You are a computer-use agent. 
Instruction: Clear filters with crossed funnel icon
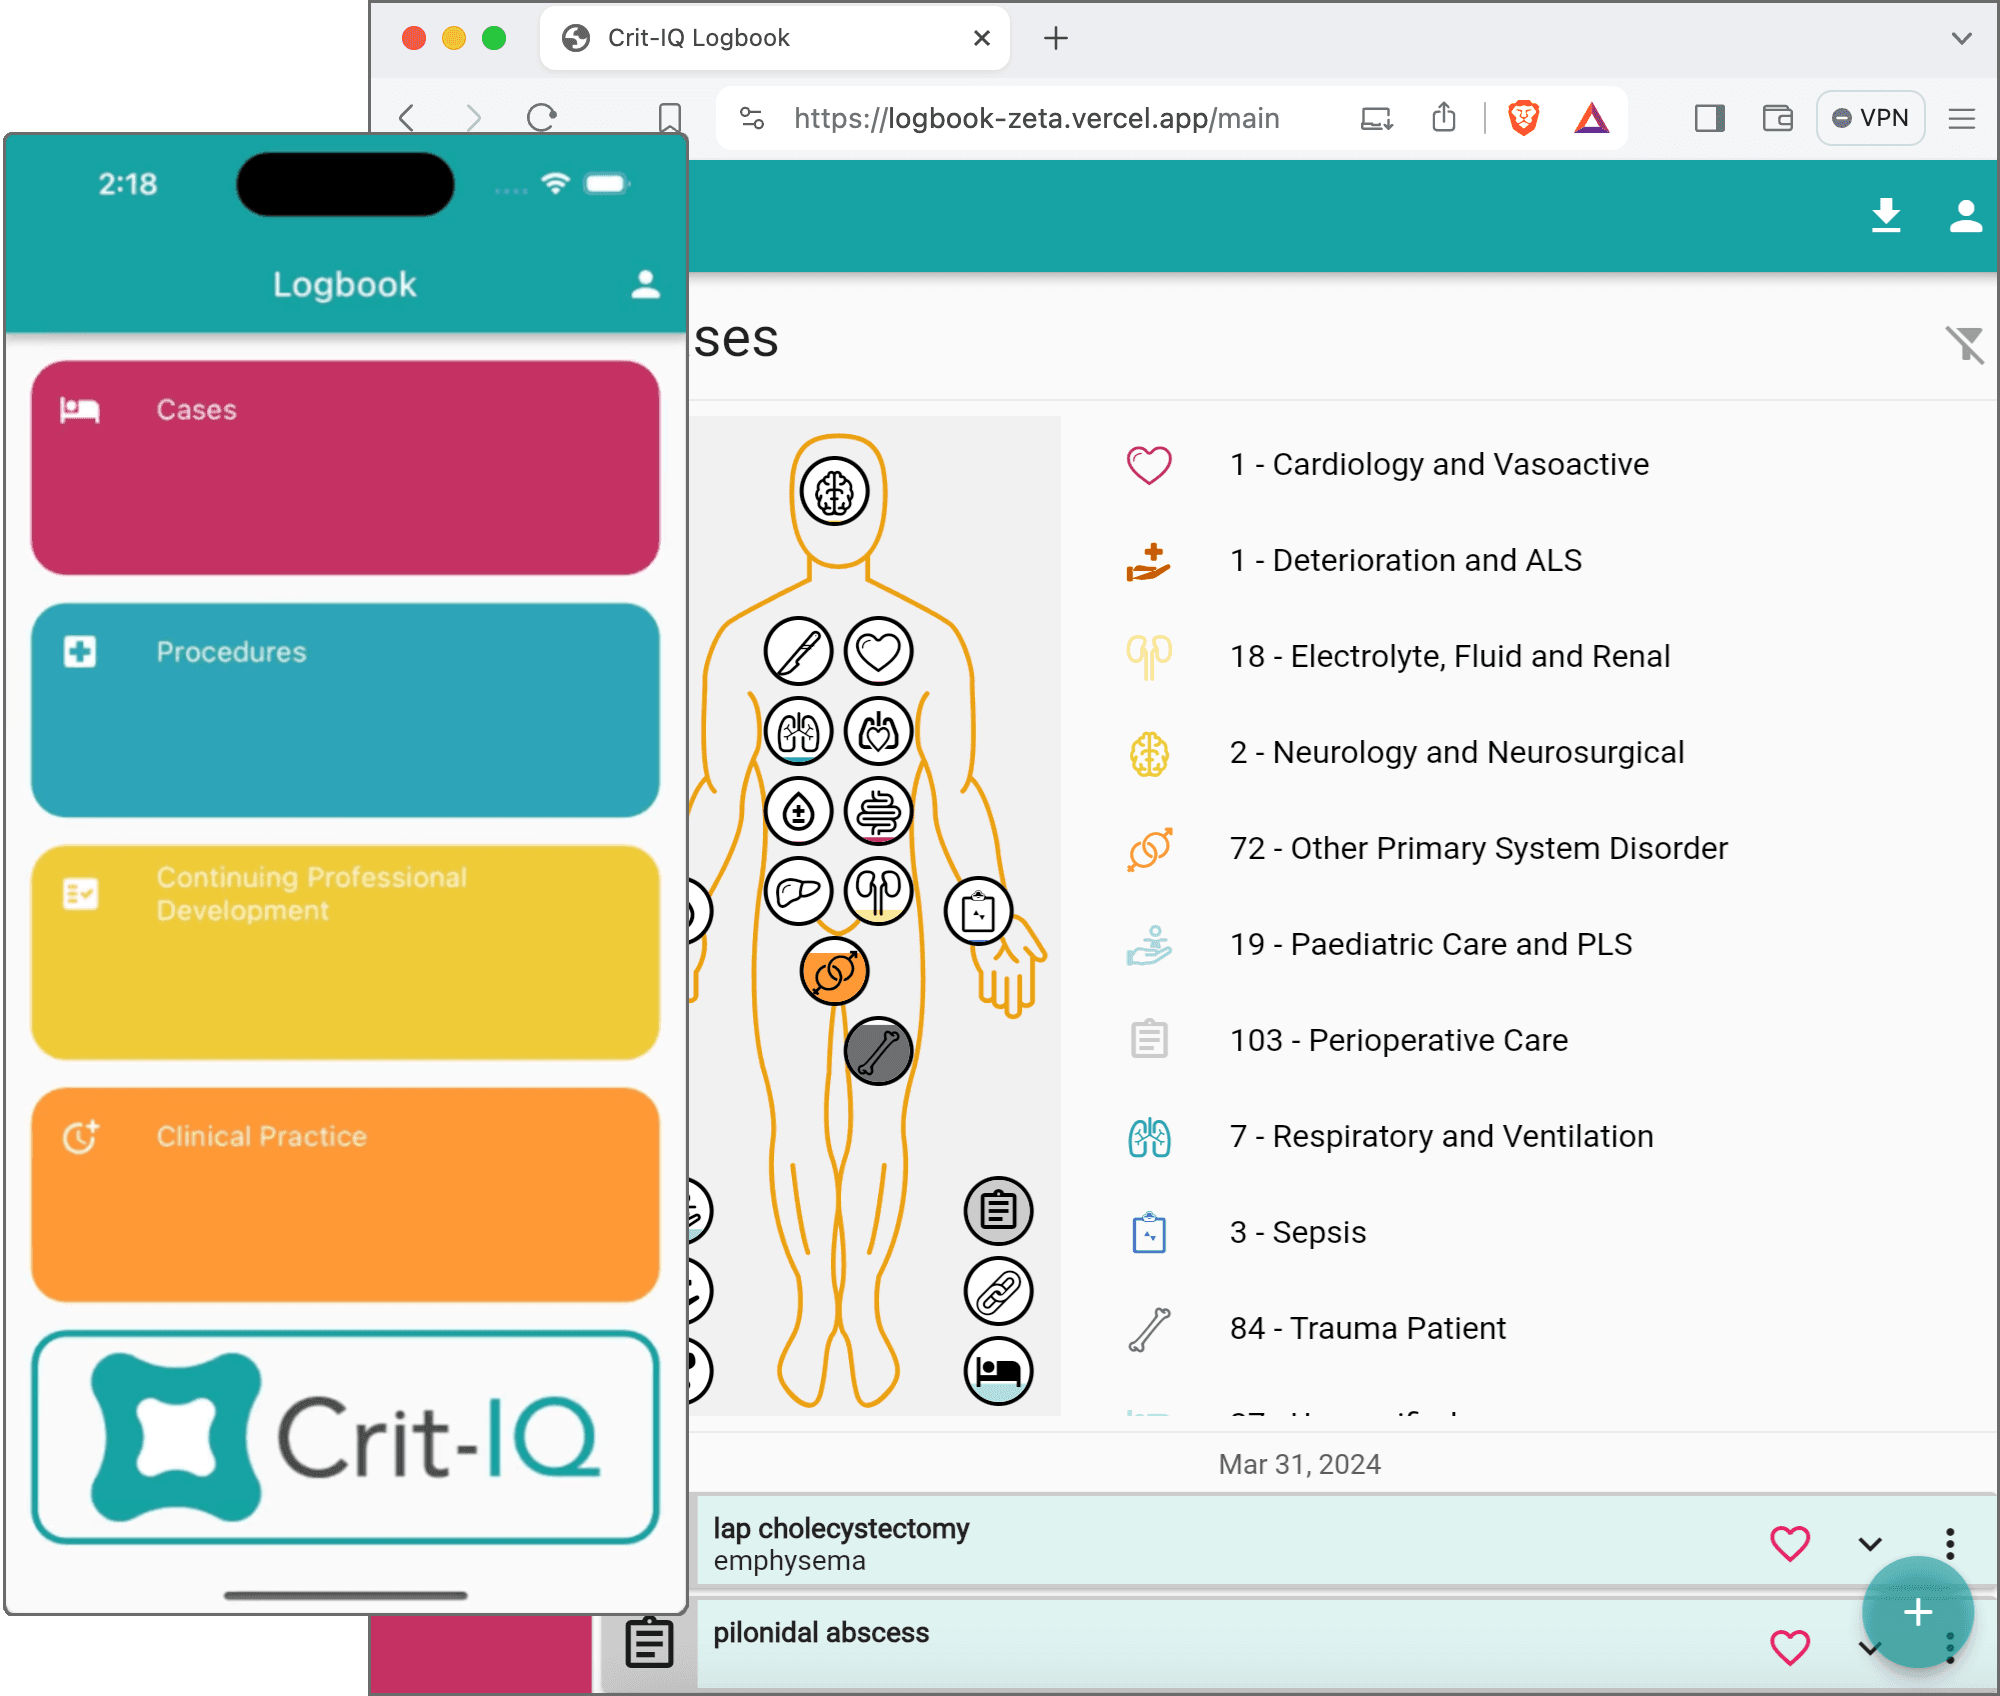tap(1964, 344)
